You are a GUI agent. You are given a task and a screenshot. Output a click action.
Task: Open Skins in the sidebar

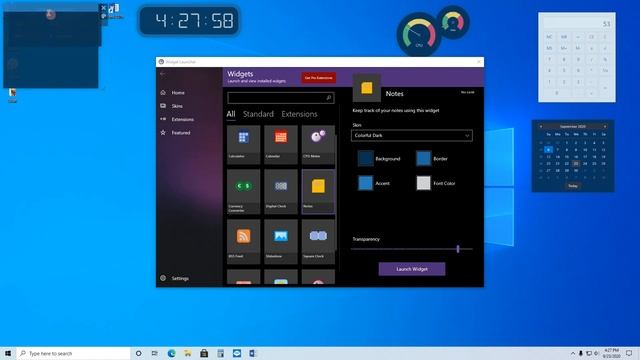177,106
